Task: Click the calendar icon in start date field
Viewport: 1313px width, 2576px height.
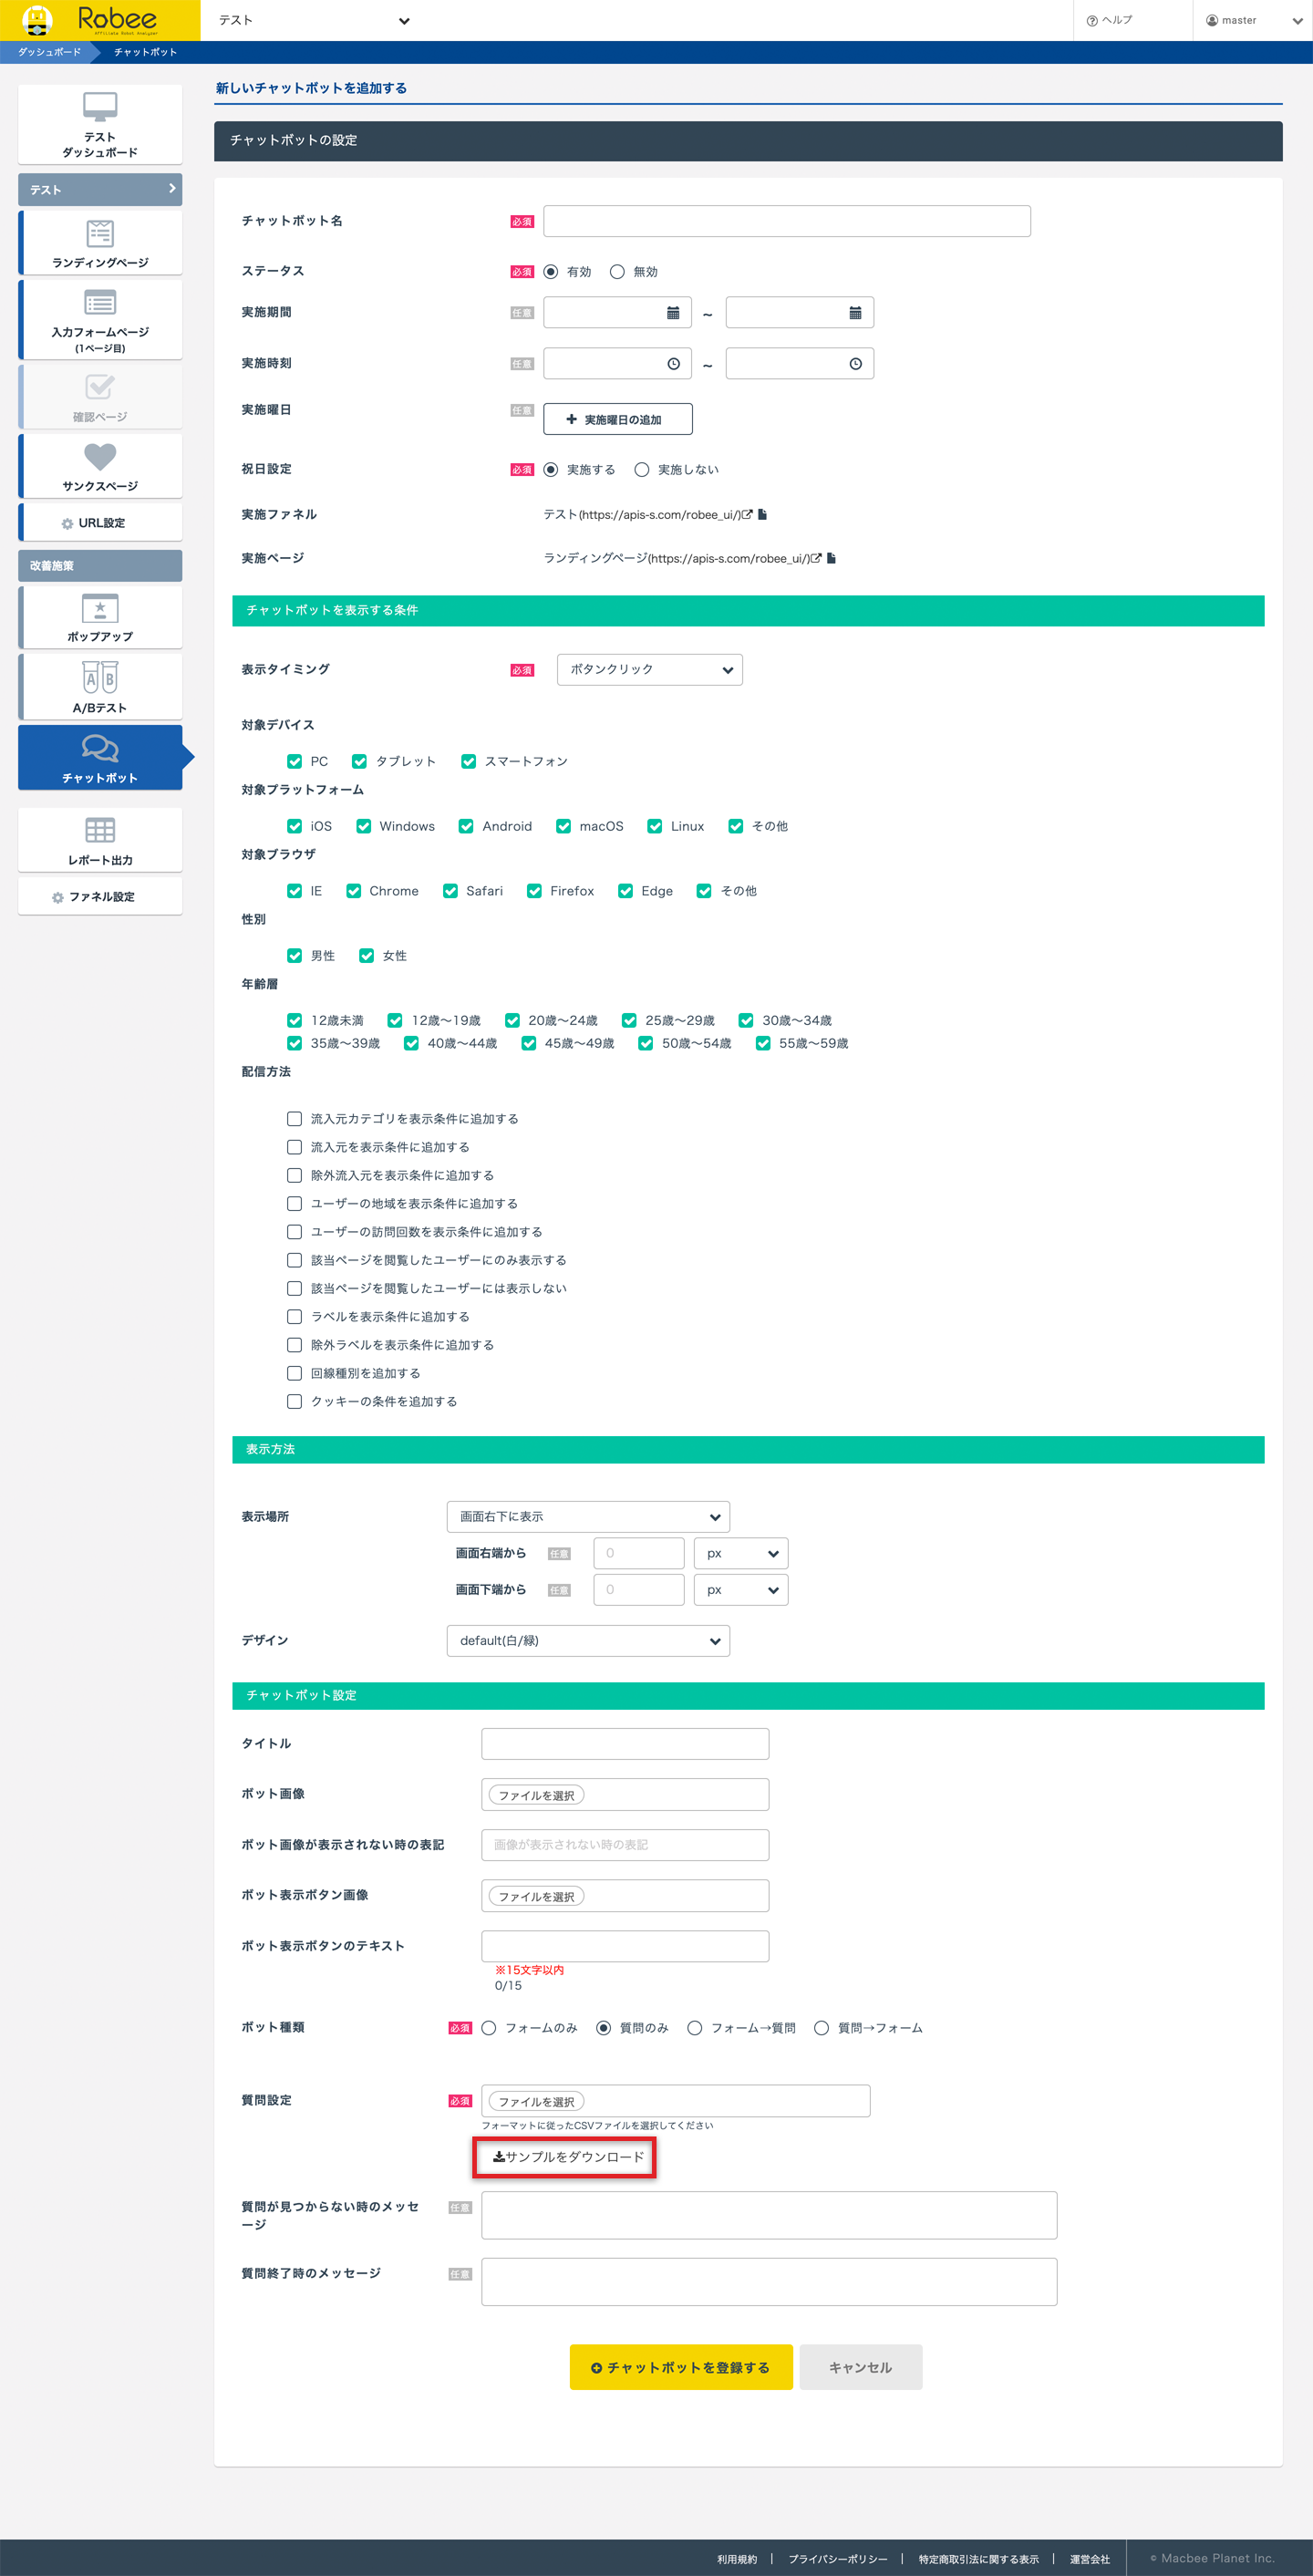Action: 673,313
